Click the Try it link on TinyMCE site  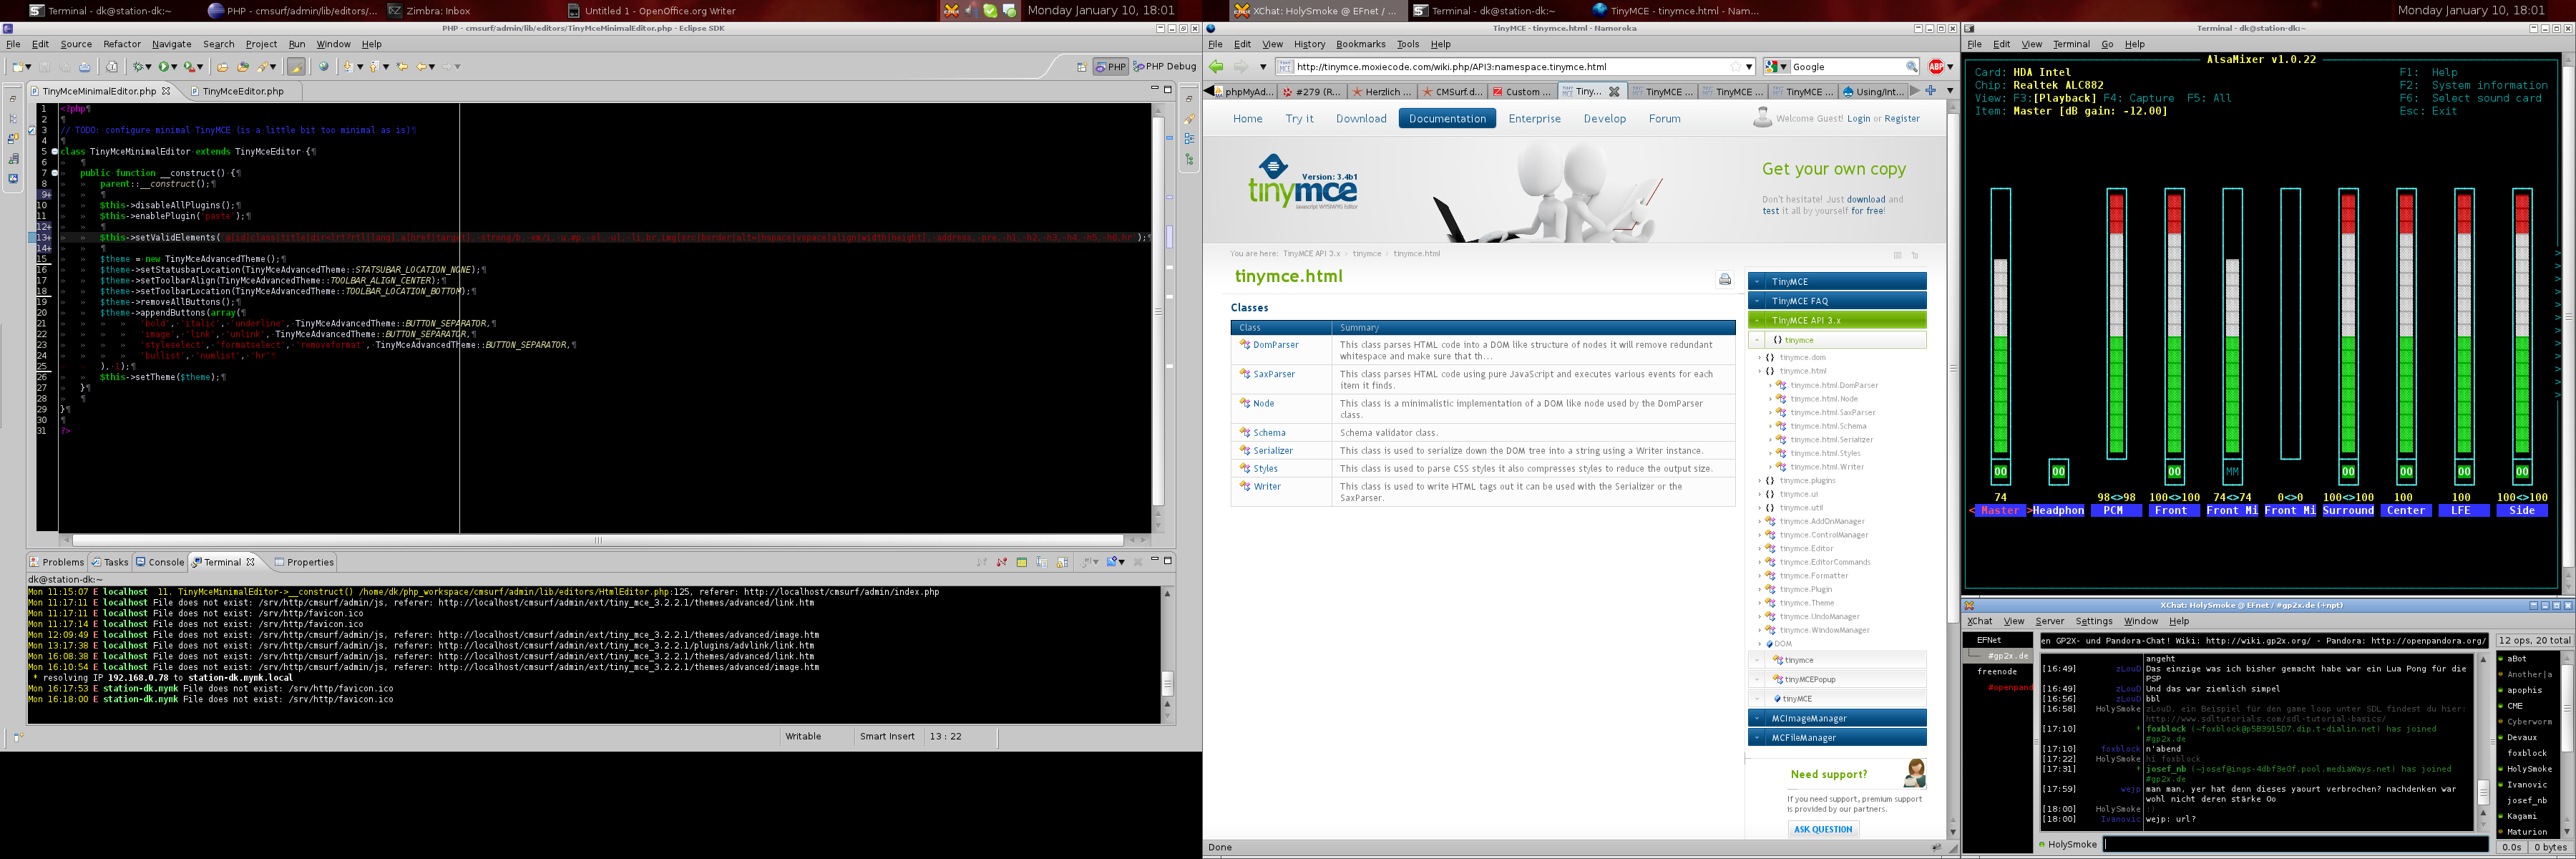click(x=1299, y=119)
